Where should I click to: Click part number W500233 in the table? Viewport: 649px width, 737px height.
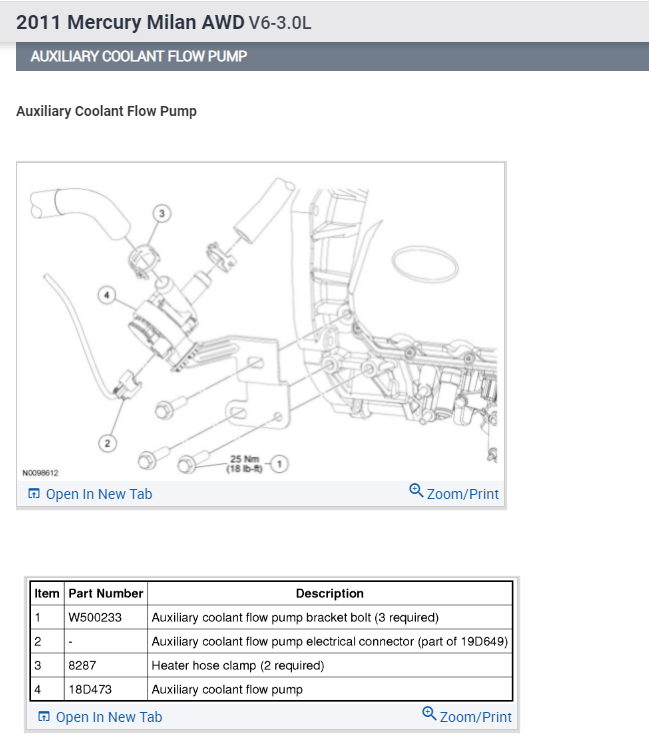[95, 618]
